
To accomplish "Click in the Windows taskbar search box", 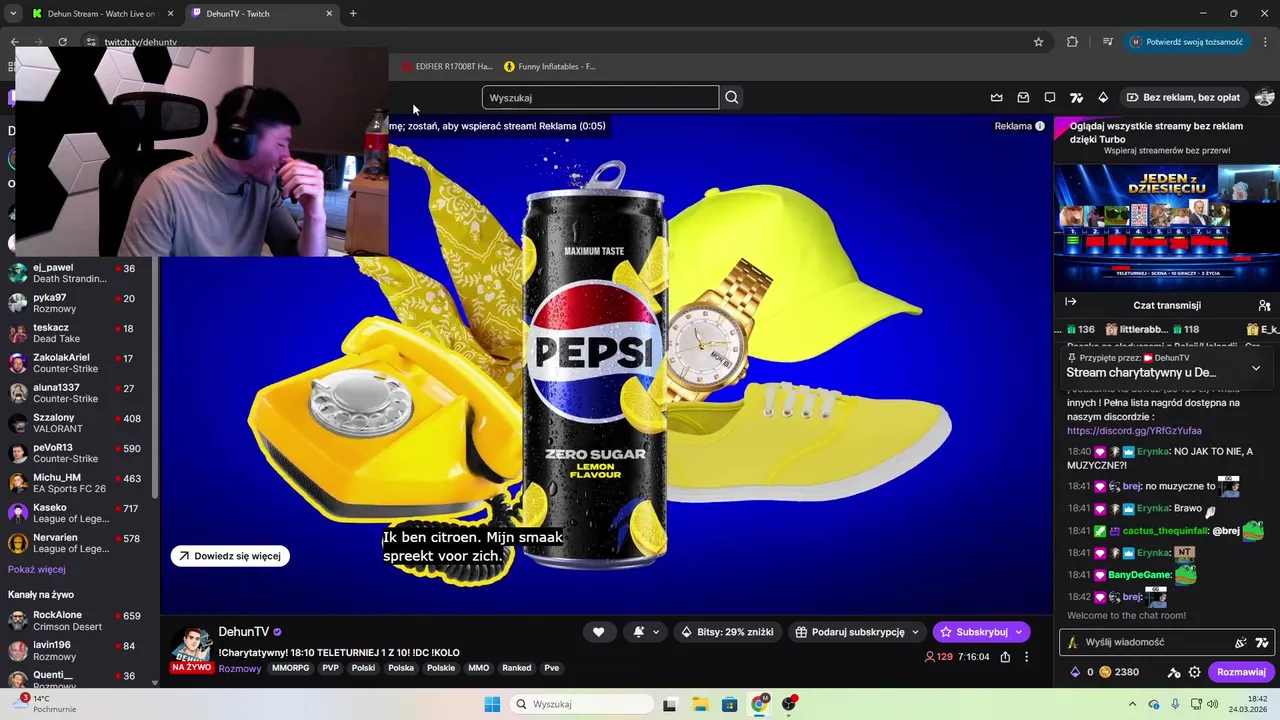I will [581, 704].
